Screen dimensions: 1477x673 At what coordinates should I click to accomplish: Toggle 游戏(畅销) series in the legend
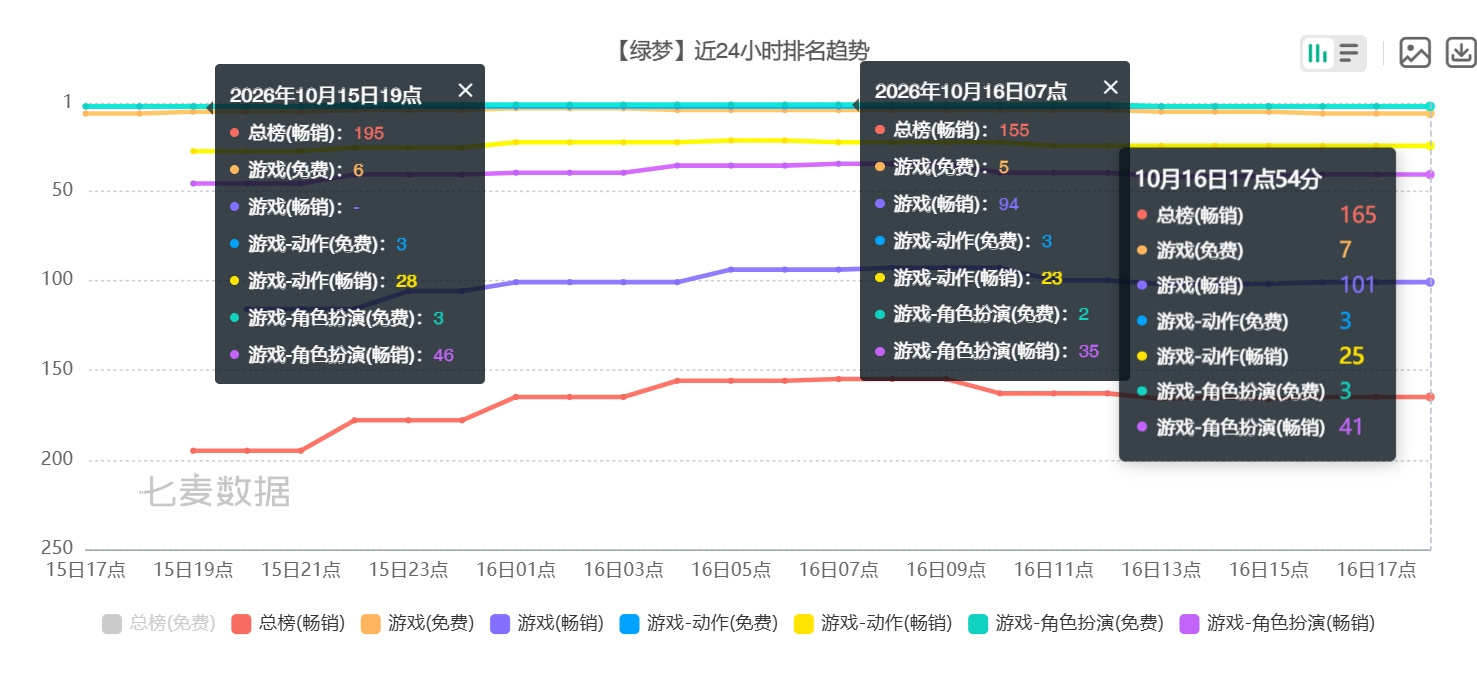pos(546,623)
